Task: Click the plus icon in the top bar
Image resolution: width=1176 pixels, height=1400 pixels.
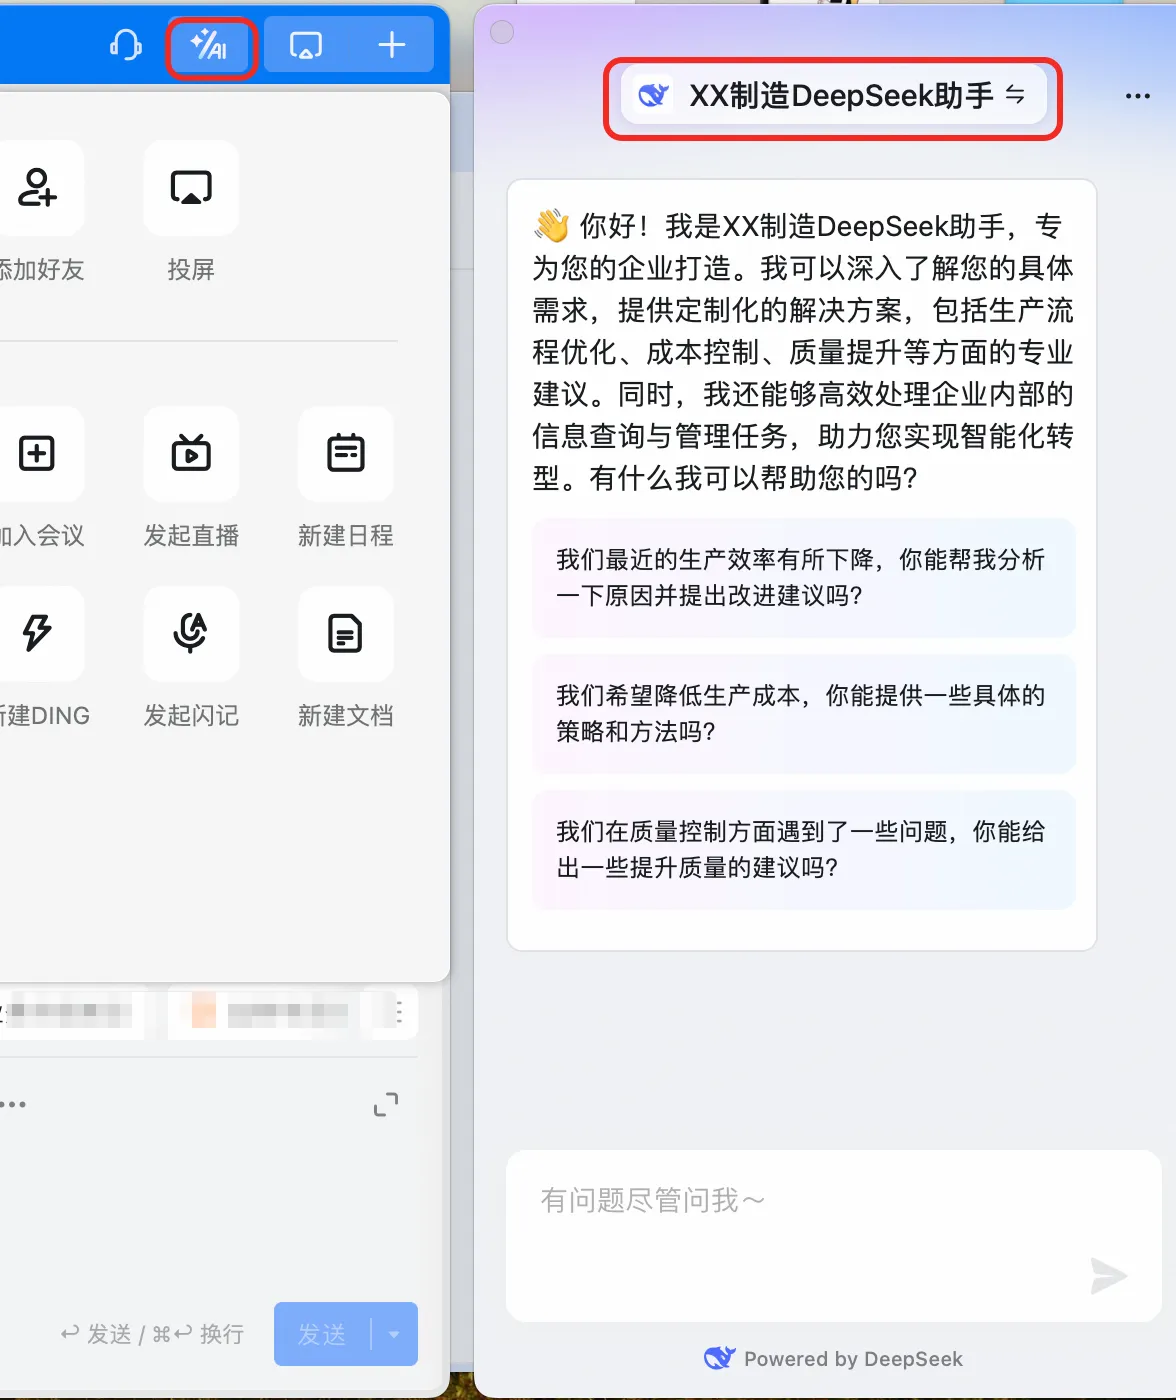Action: pos(392,45)
